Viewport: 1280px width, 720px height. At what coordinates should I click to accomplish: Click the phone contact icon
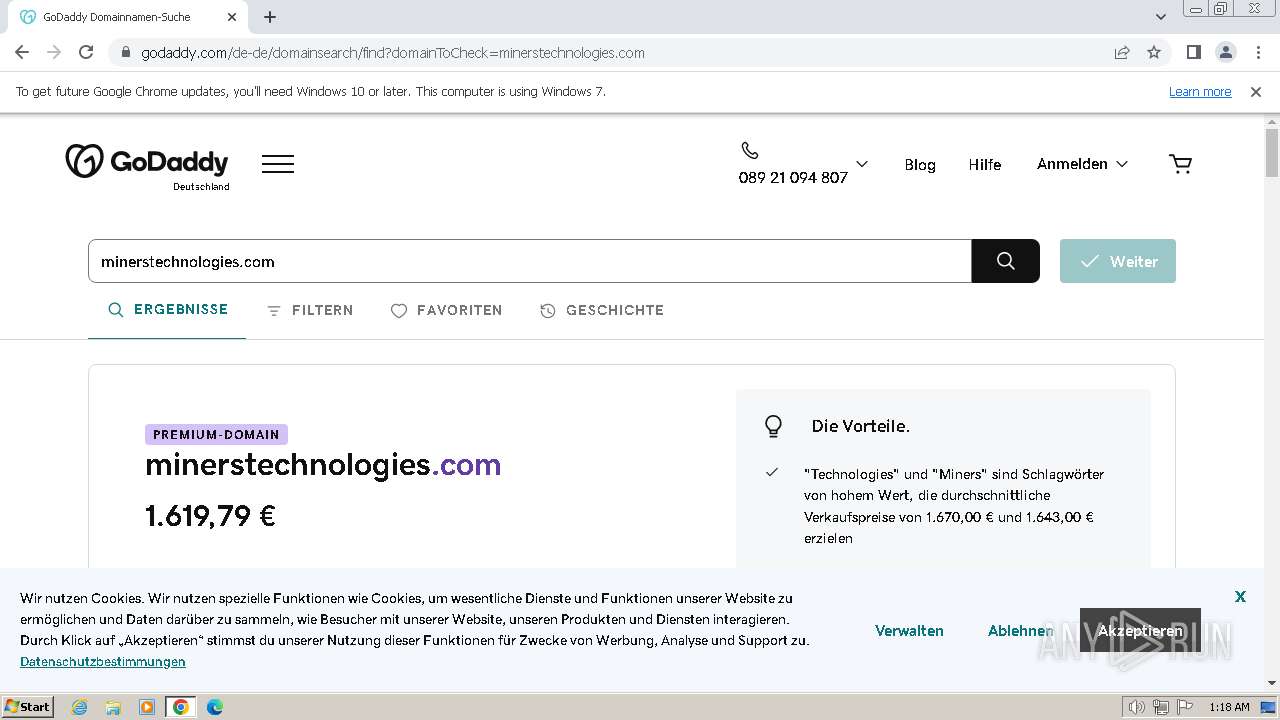coord(750,151)
